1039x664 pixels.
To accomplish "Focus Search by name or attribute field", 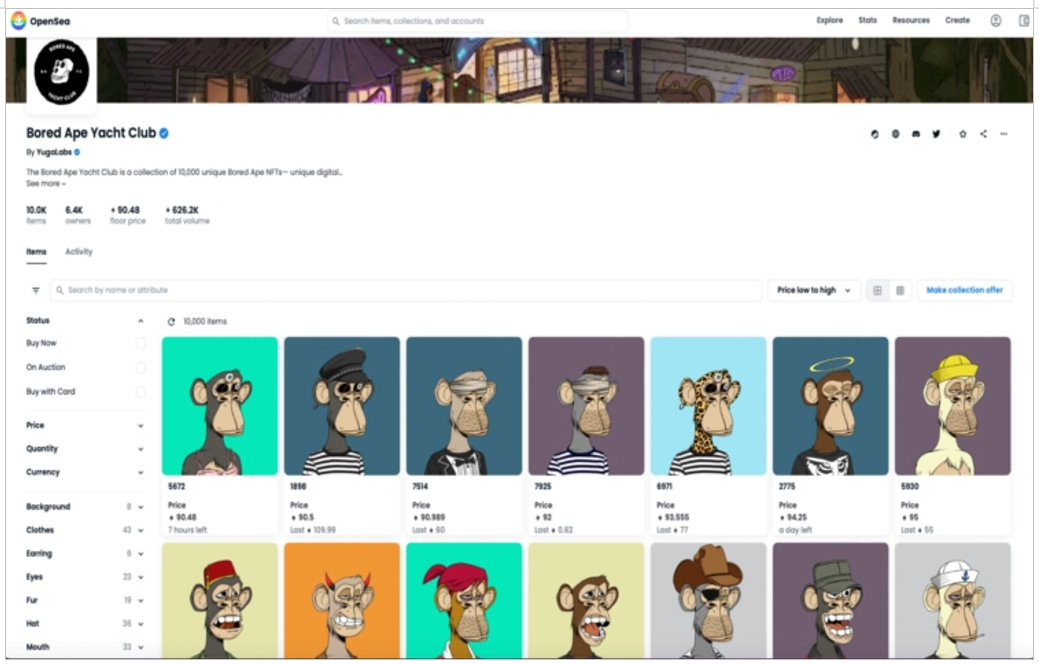I will 406,290.
